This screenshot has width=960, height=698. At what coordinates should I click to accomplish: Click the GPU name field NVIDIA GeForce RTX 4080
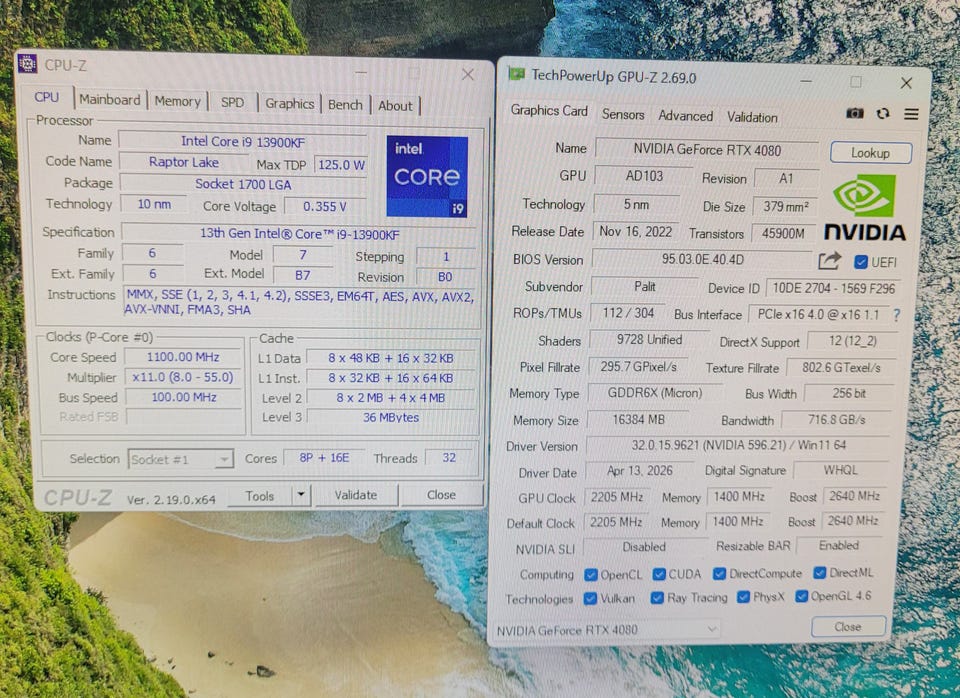(707, 150)
